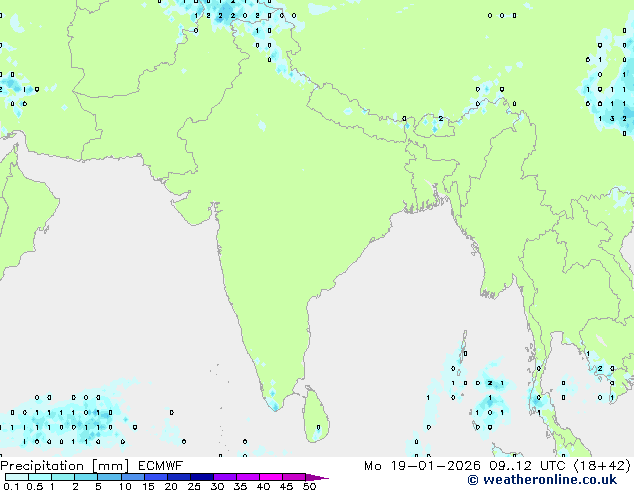Click the value "3" in eastern China cluster
The height and width of the screenshot is (490, 634).
[612, 118]
